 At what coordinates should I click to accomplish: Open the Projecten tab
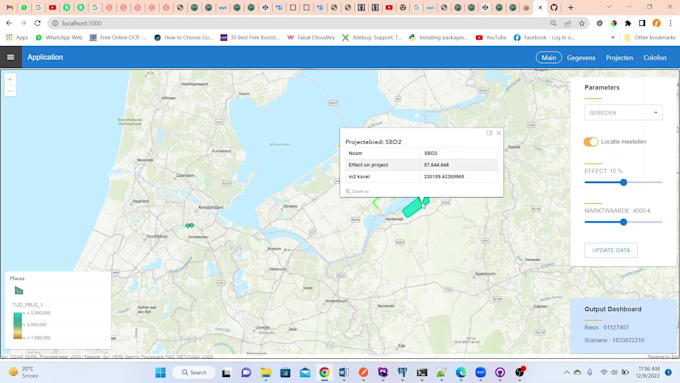[x=619, y=58]
